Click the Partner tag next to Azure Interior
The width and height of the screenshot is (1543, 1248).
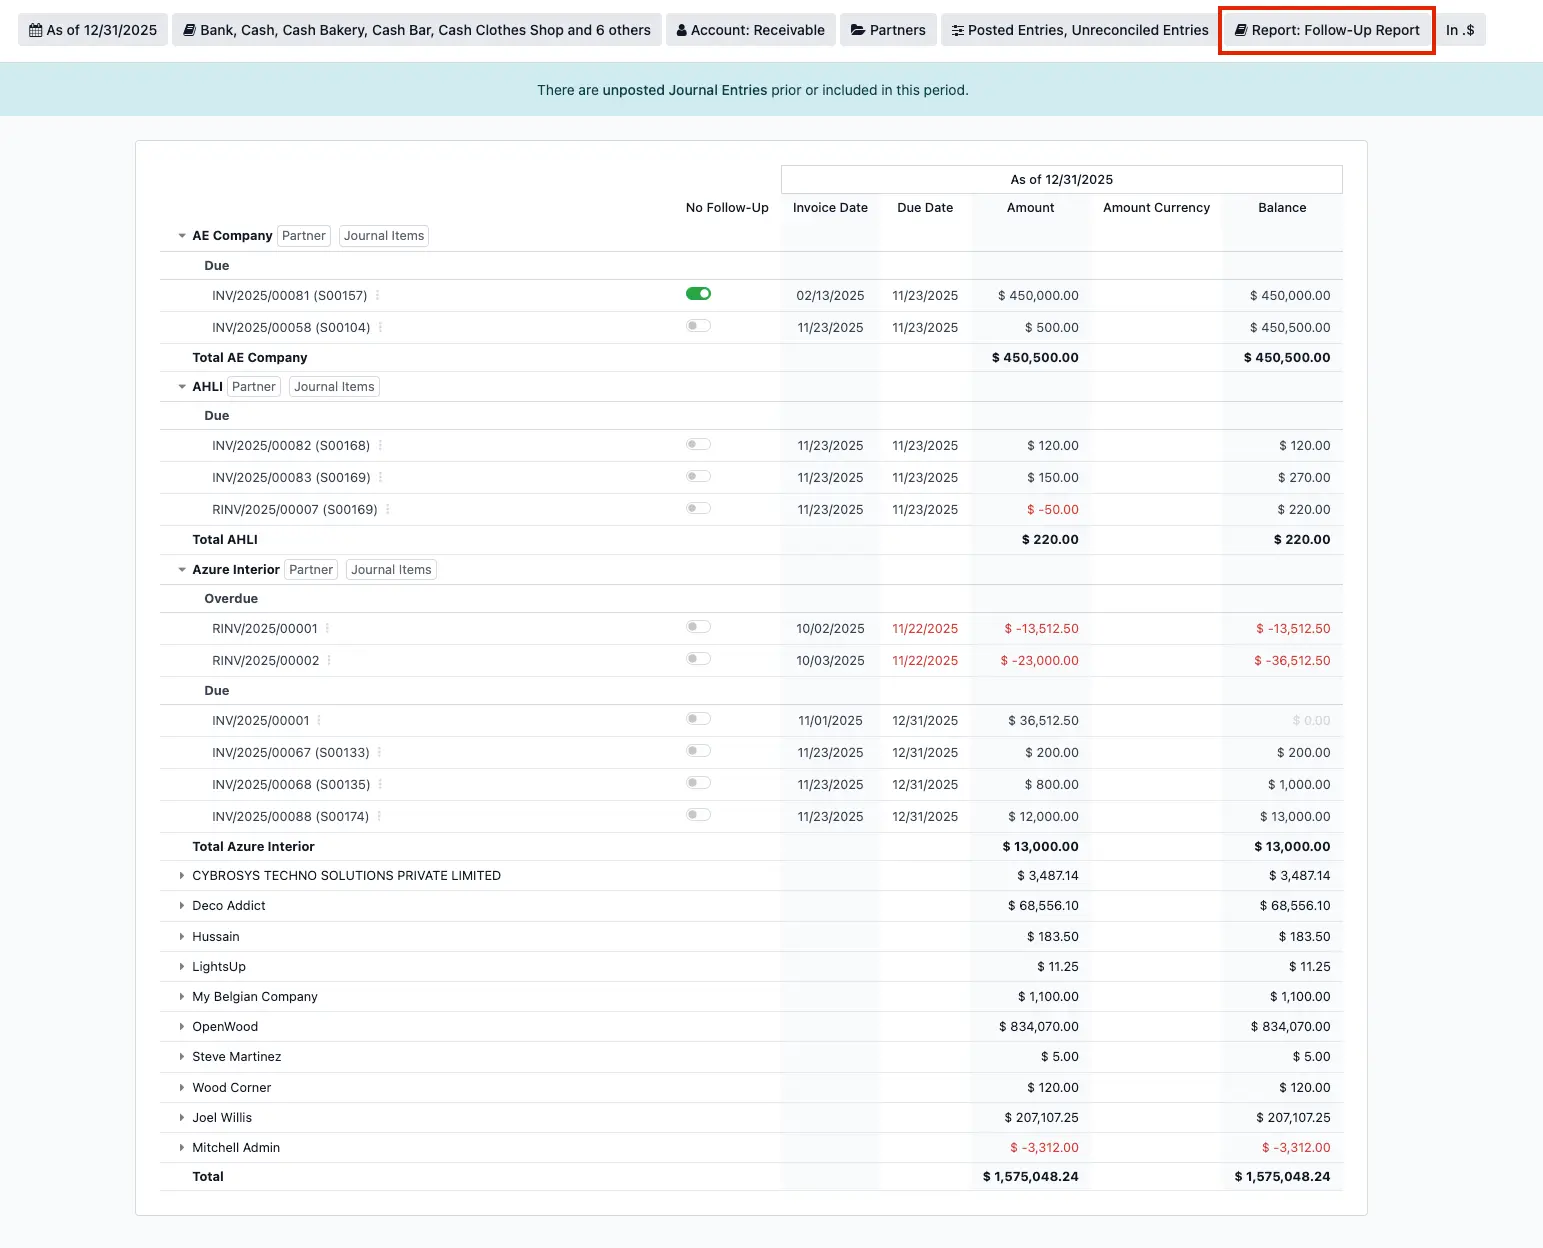[310, 569]
